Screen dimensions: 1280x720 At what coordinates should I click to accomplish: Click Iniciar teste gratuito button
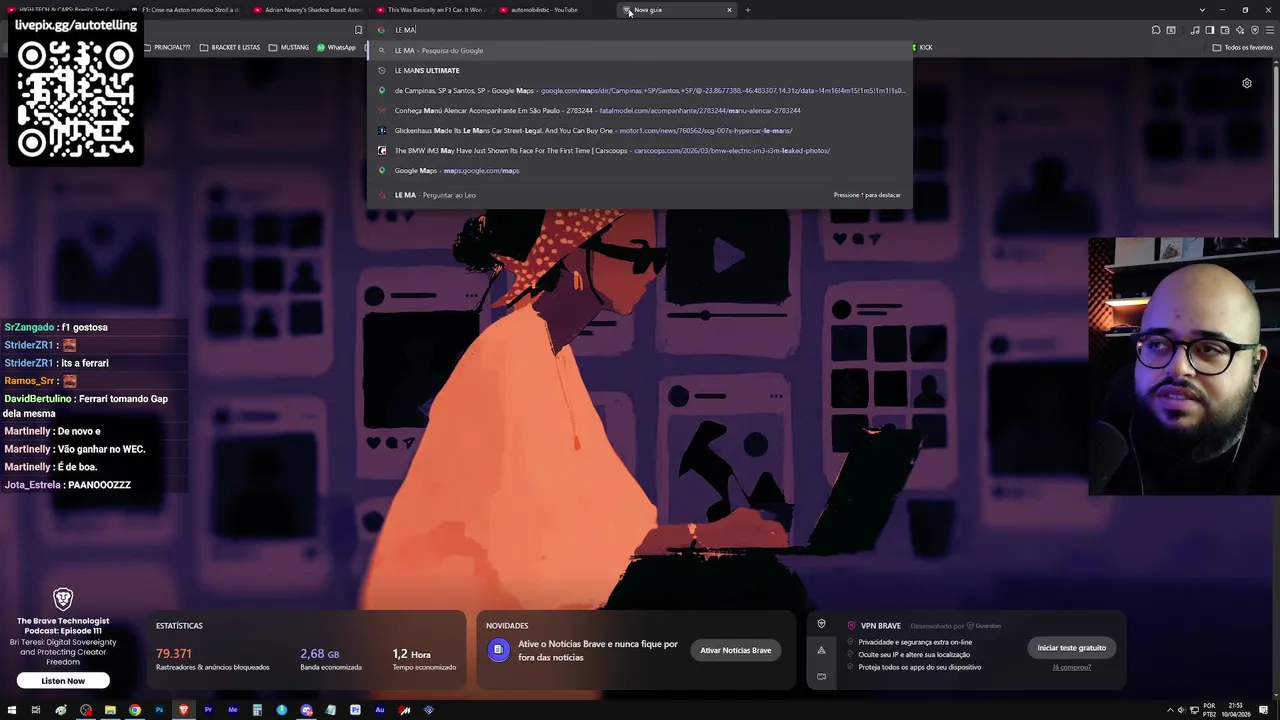(1071, 647)
